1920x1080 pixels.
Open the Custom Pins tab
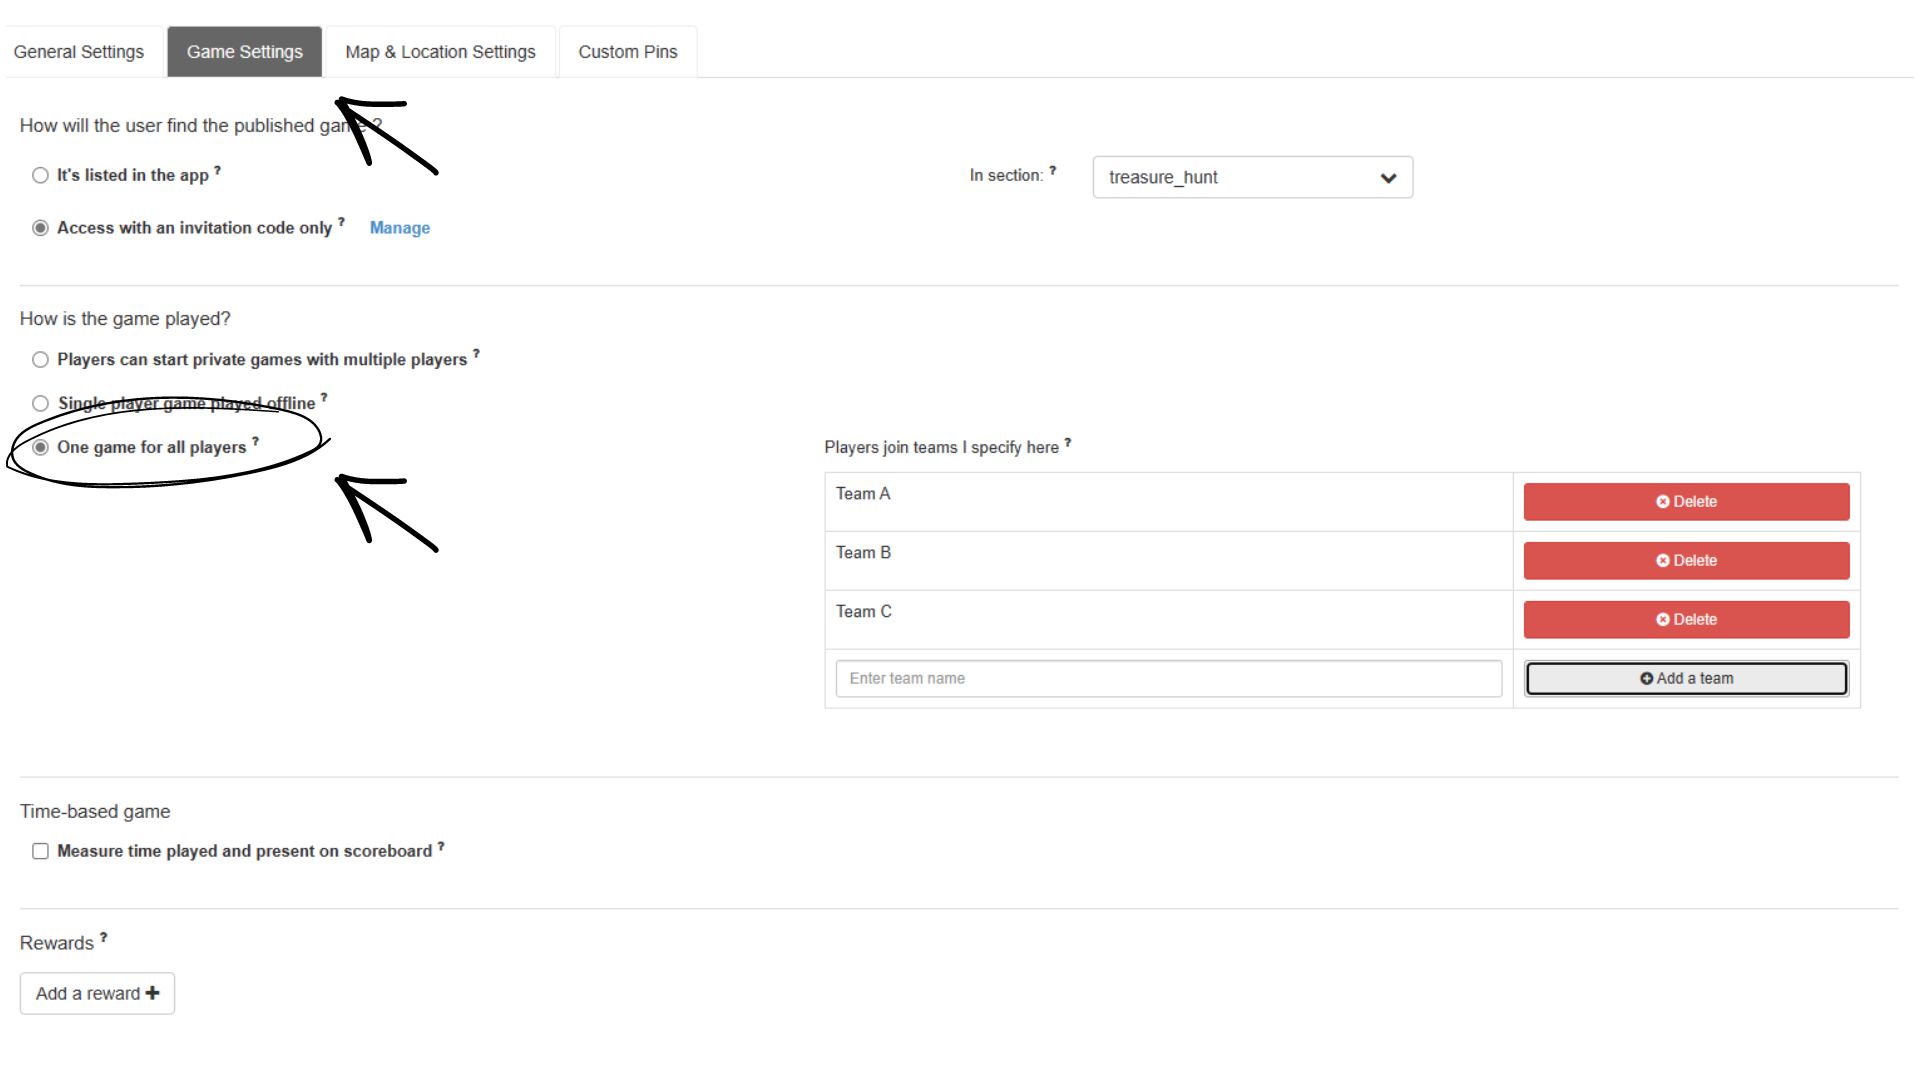click(627, 51)
